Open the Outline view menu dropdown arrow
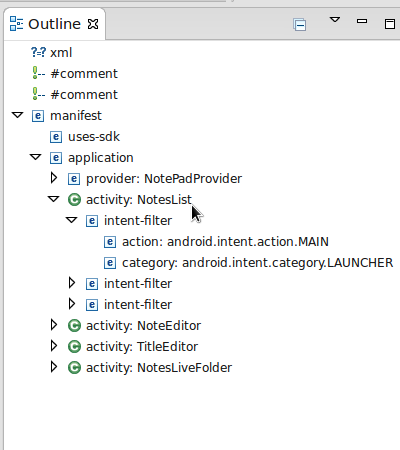Image resolution: width=400 pixels, height=450 pixels. (335, 20)
